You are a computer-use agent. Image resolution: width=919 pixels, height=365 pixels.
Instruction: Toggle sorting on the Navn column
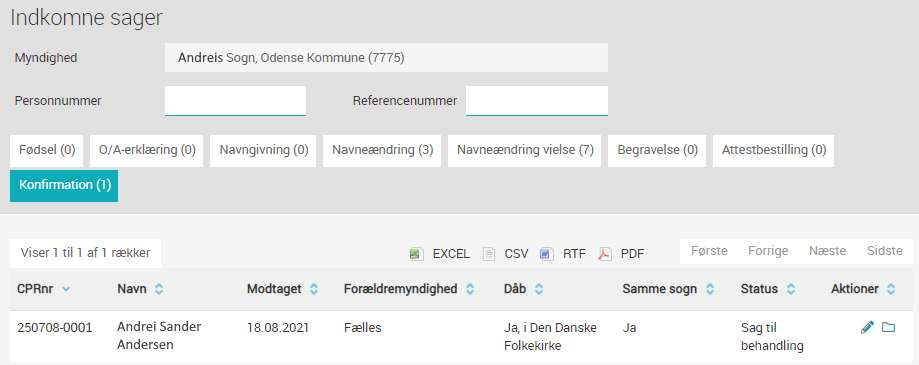coord(158,289)
